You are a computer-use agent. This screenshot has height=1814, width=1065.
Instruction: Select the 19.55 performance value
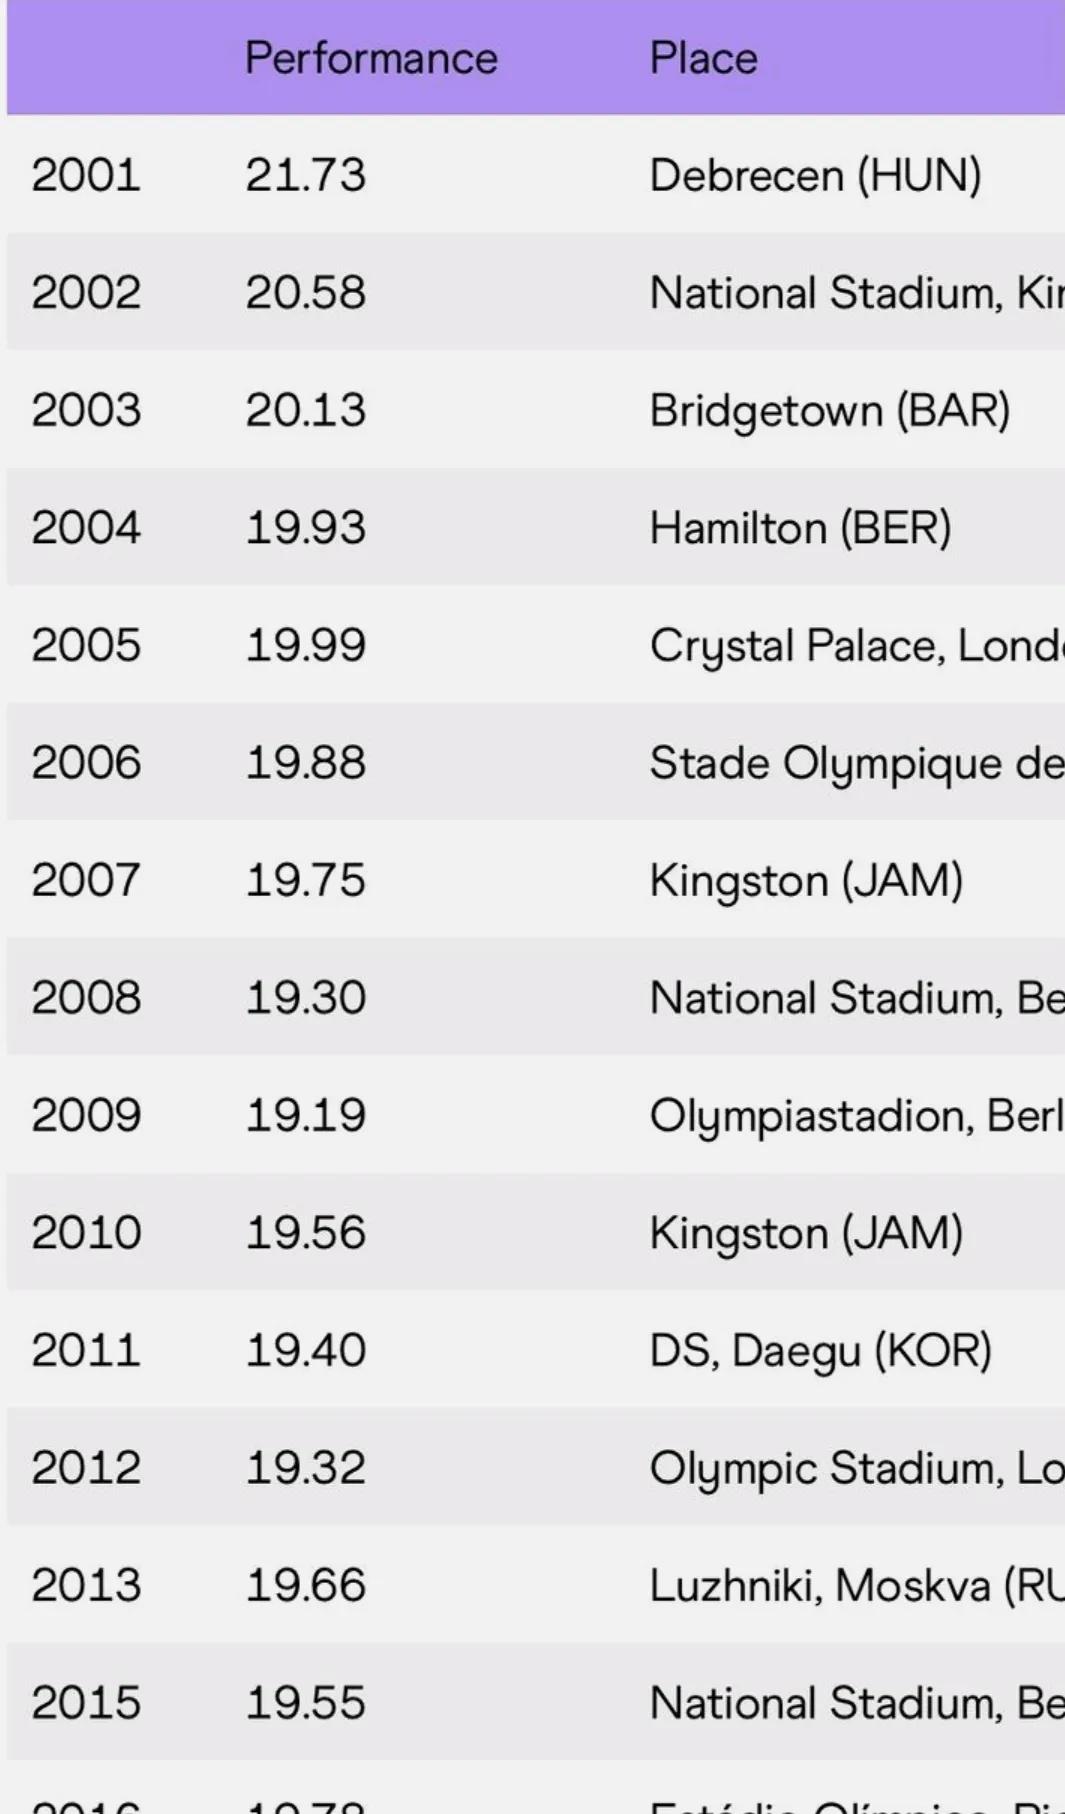click(x=306, y=1703)
